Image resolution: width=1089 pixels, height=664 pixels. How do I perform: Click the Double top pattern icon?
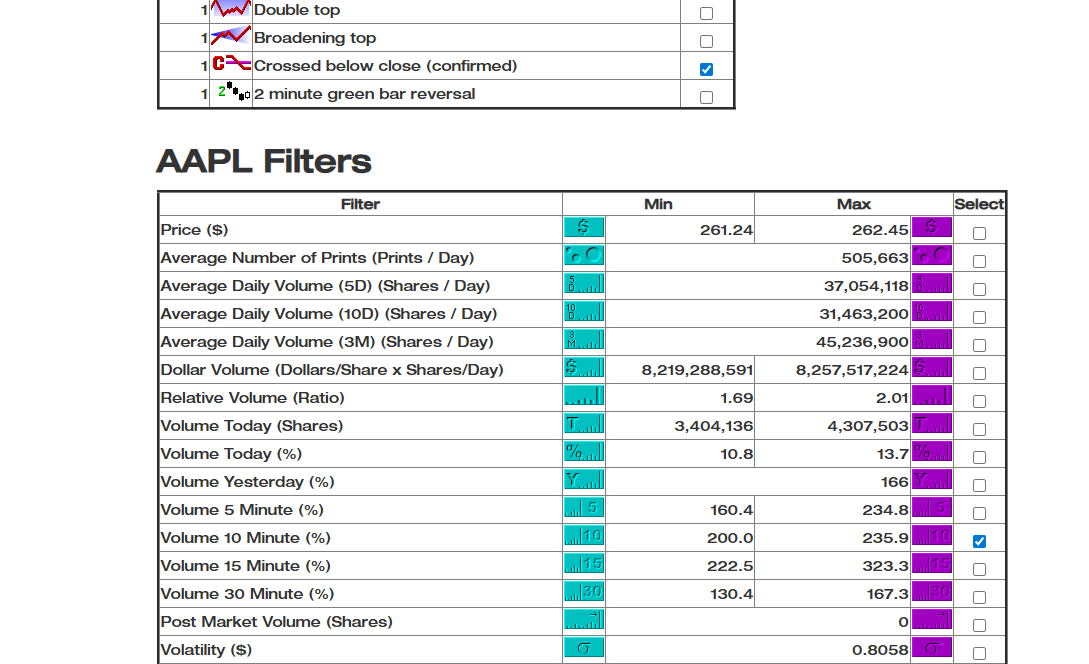pyautogui.click(x=231, y=11)
